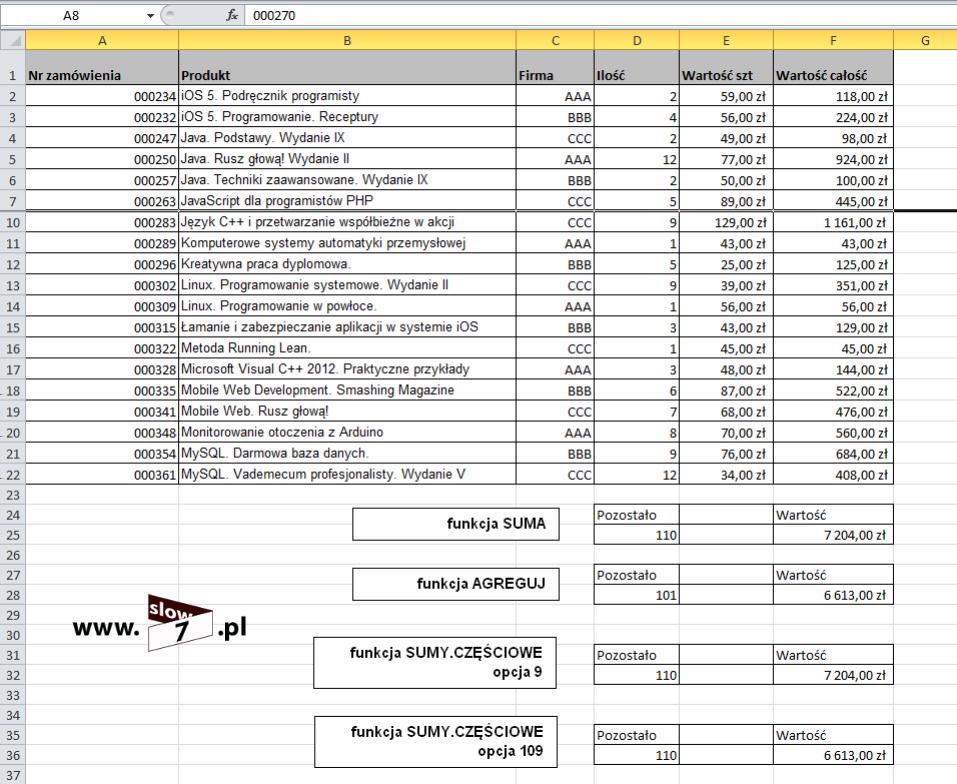The image size is (957, 784).
Task: Select value cell 6 613,00 zł in row 36
Action: [833, 755]
